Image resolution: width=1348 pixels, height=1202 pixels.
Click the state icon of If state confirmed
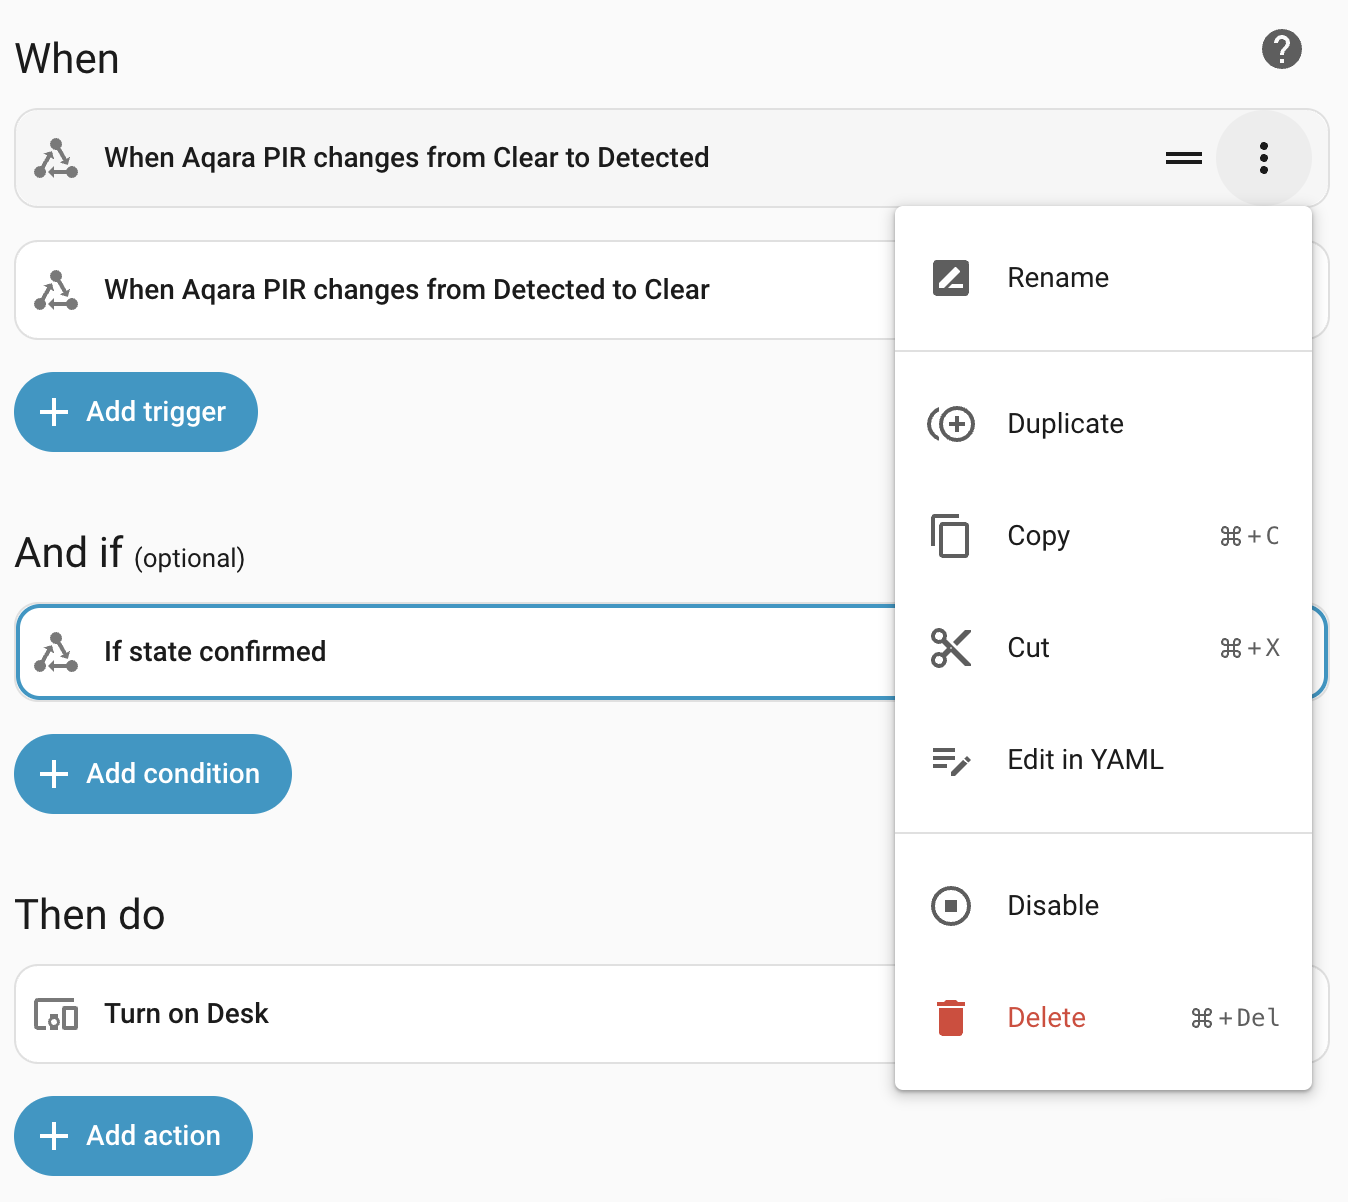(x=56, y=652)
